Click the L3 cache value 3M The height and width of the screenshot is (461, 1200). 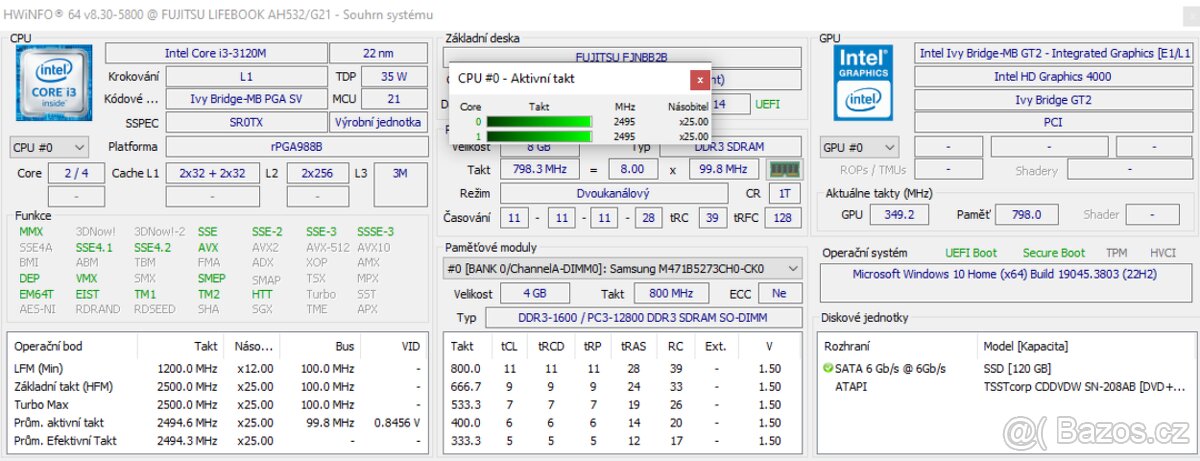point(400,173)
